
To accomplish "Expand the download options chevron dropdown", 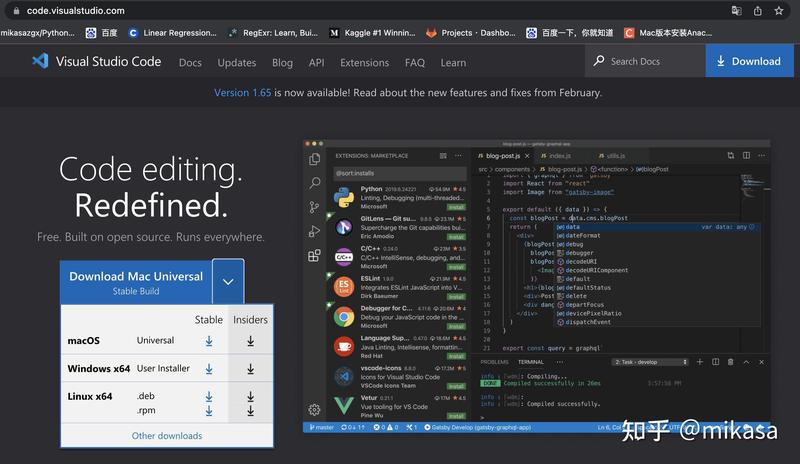I will (x=228, y=282).
